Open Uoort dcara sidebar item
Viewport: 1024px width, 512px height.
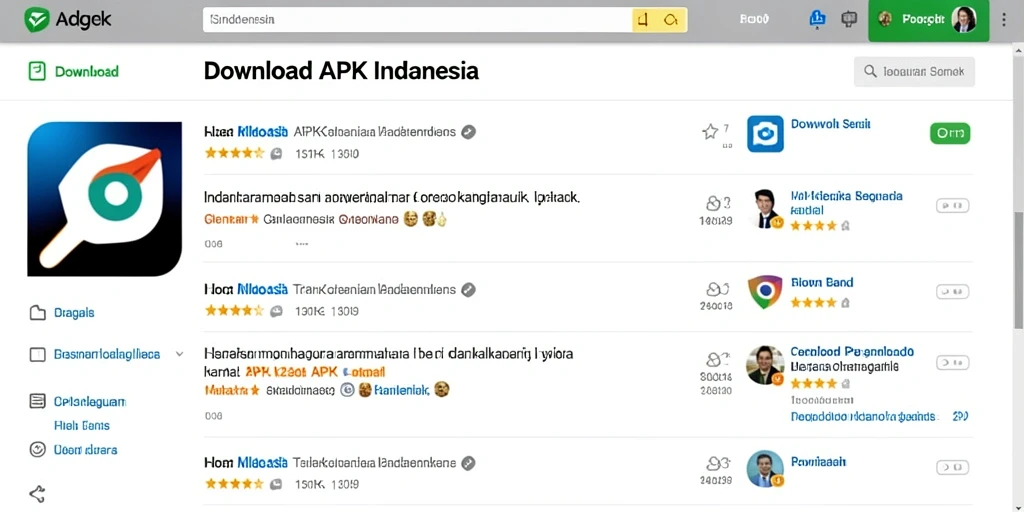pyautogui.click(x=85, y=450)
